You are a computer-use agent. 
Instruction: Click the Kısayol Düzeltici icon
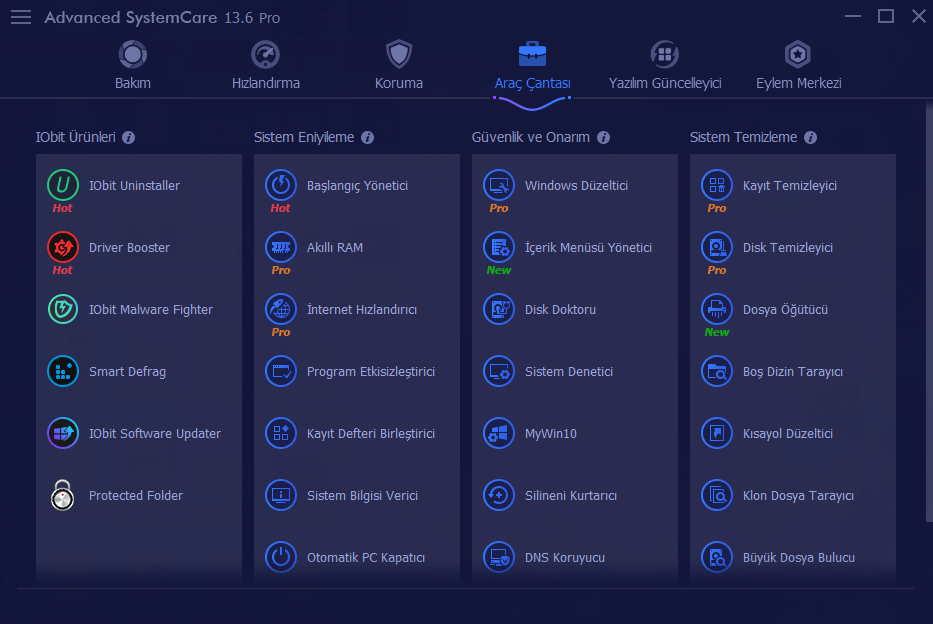[717, 433]
